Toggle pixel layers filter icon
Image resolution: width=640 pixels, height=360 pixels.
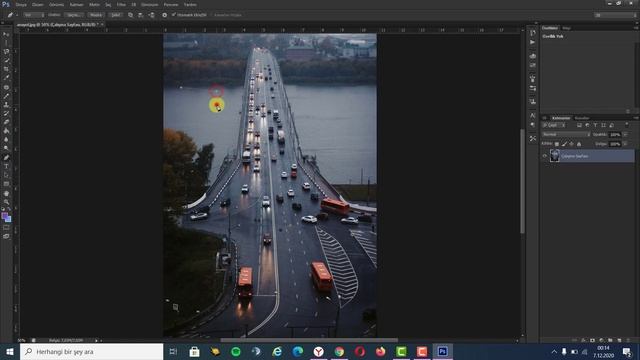[x=579, y=125]
